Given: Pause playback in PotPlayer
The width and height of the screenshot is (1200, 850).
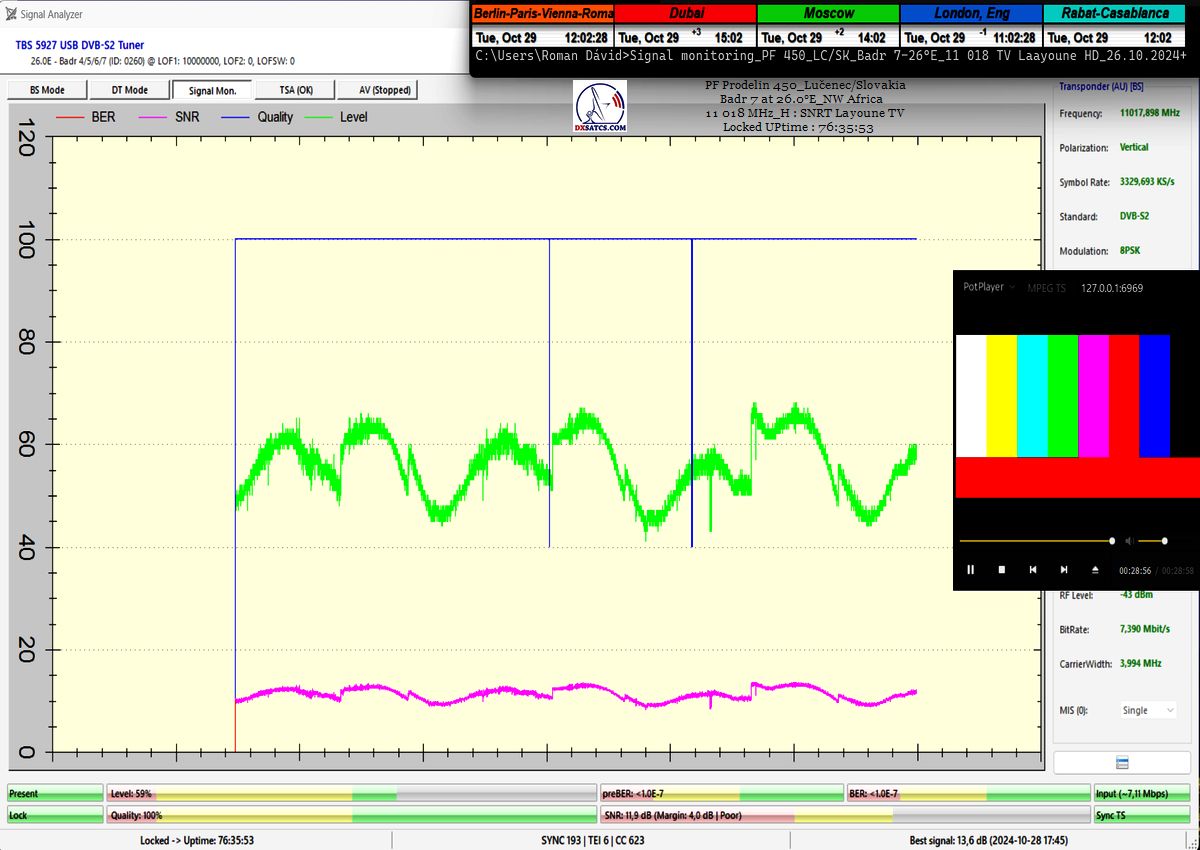Looking at the screenshot, I should click(x=970, y=570).
